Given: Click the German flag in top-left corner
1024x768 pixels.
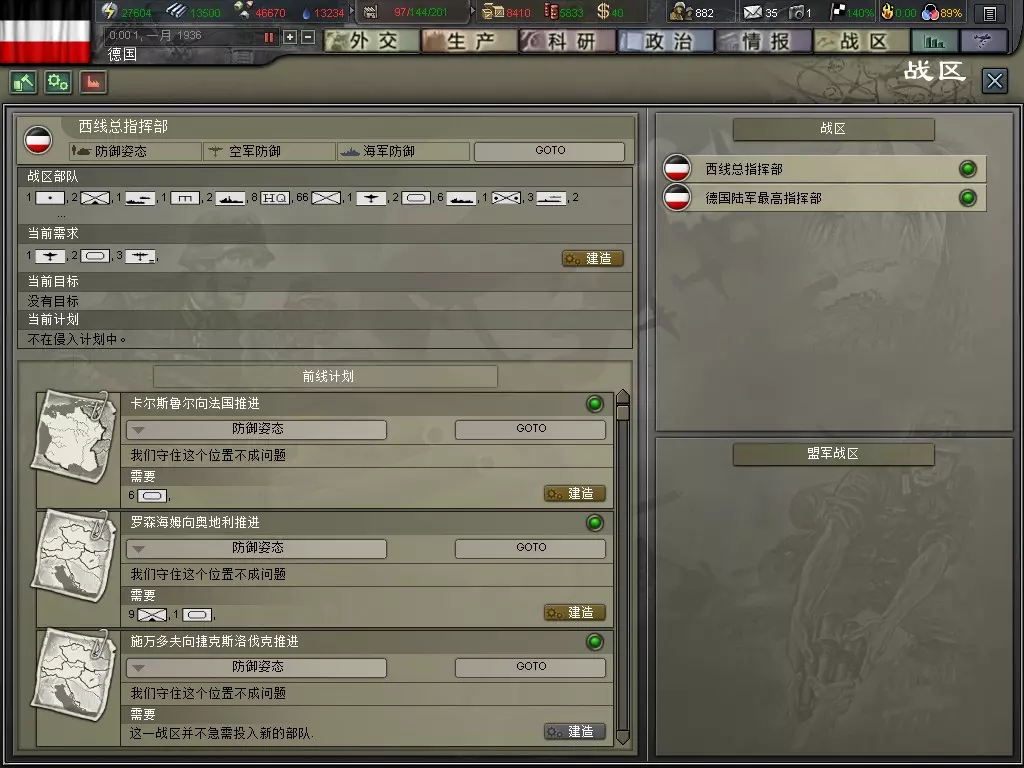Looking at the screenshot, I should [x=45, y=33].
